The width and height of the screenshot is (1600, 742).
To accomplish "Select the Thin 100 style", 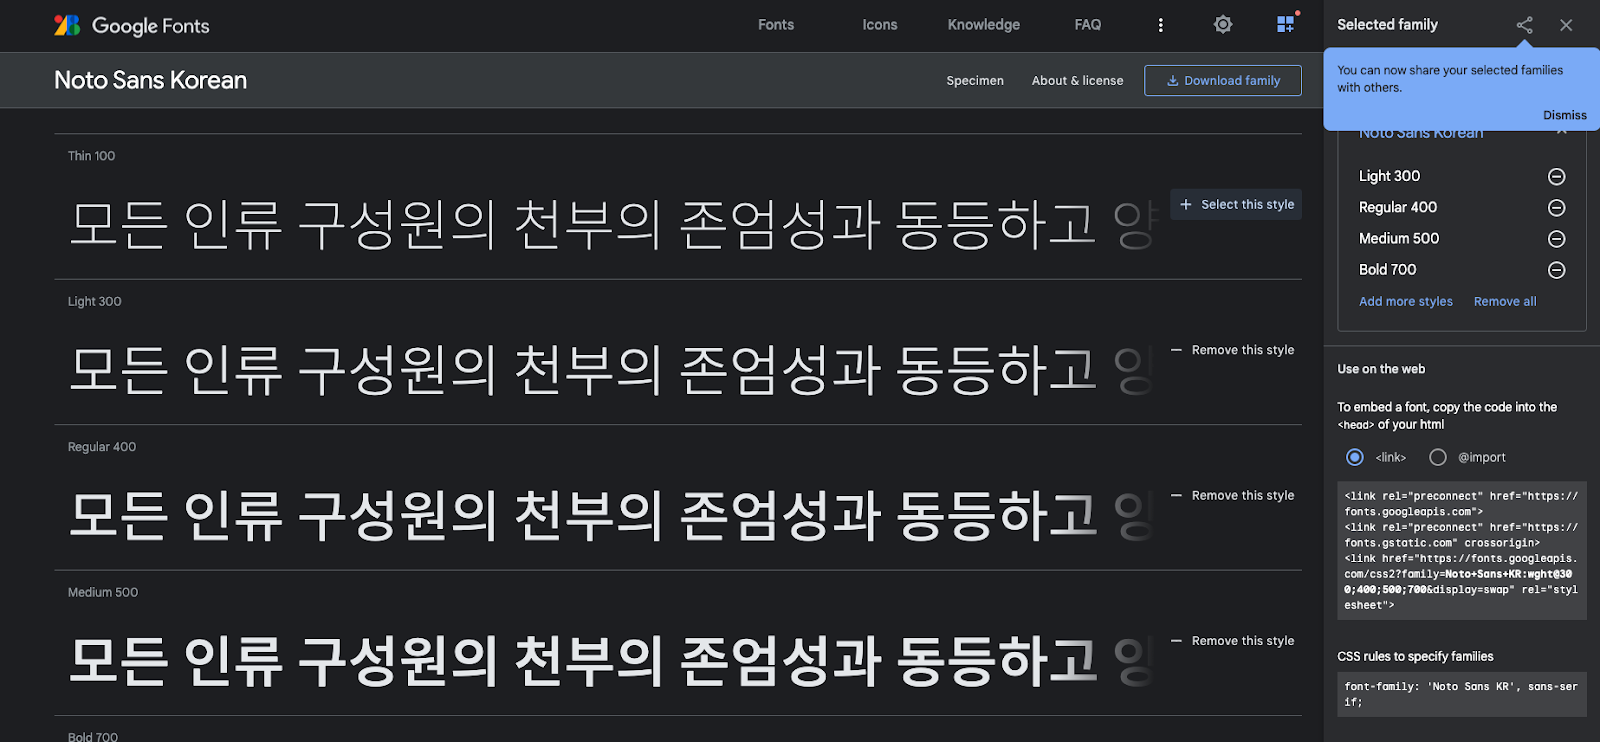I will click(1236, 204).
